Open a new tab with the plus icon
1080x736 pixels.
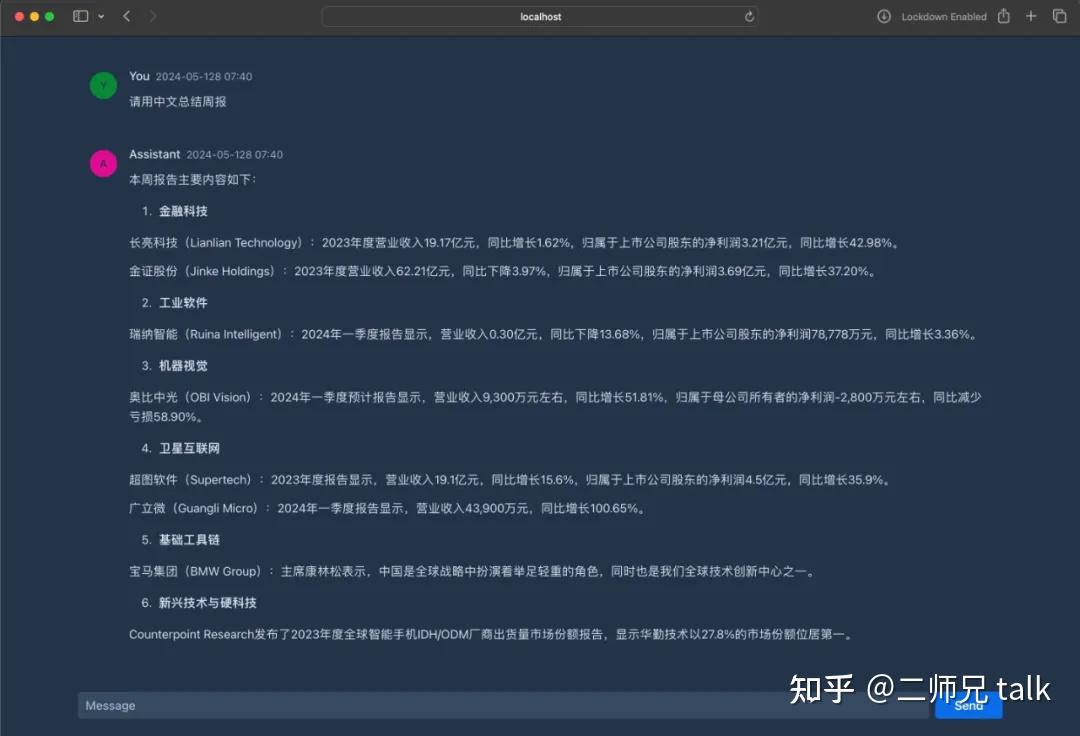1031,16
